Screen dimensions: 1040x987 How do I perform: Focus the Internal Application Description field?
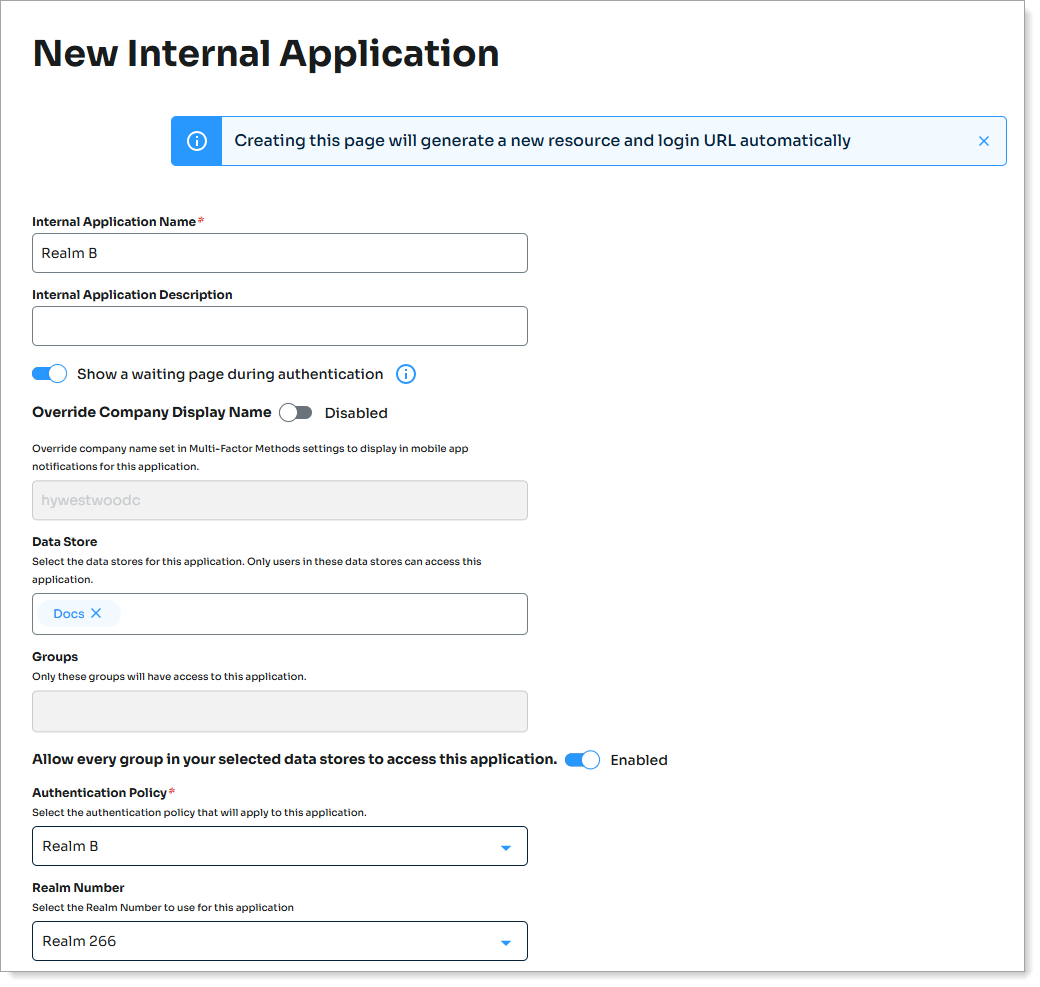click(279, 326)
